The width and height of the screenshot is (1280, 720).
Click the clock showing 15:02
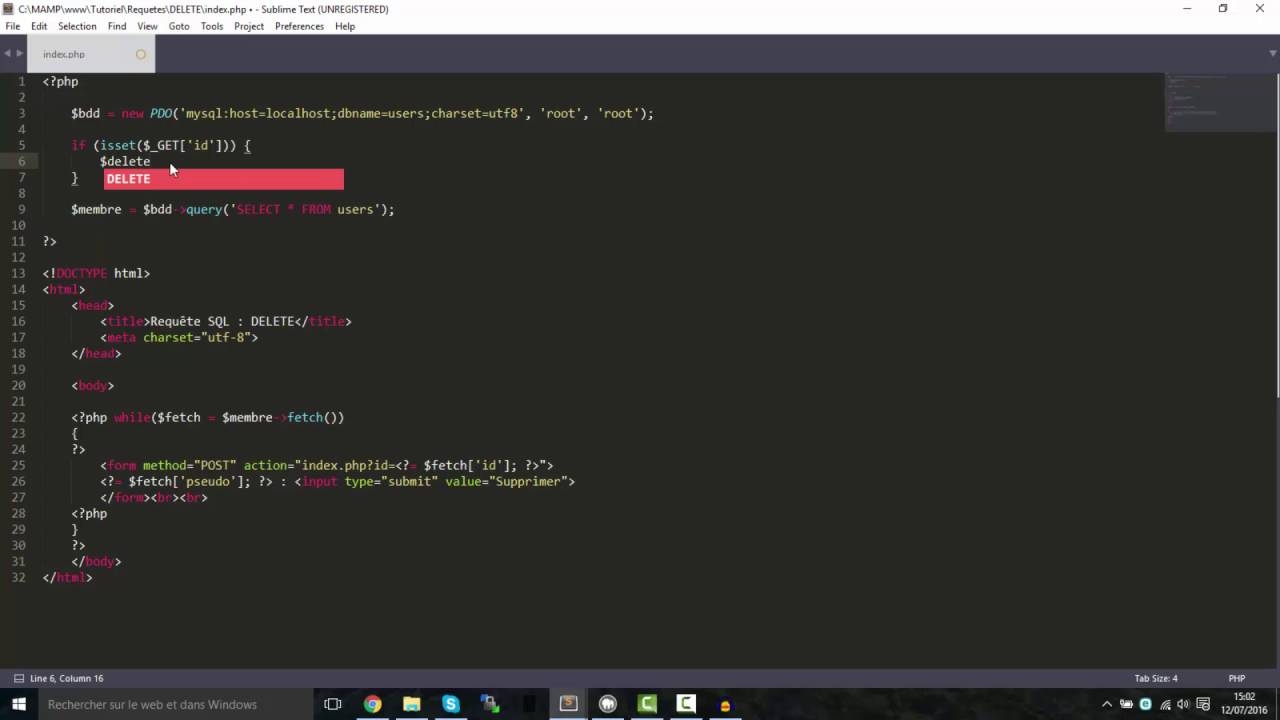tap(1243, 703)
